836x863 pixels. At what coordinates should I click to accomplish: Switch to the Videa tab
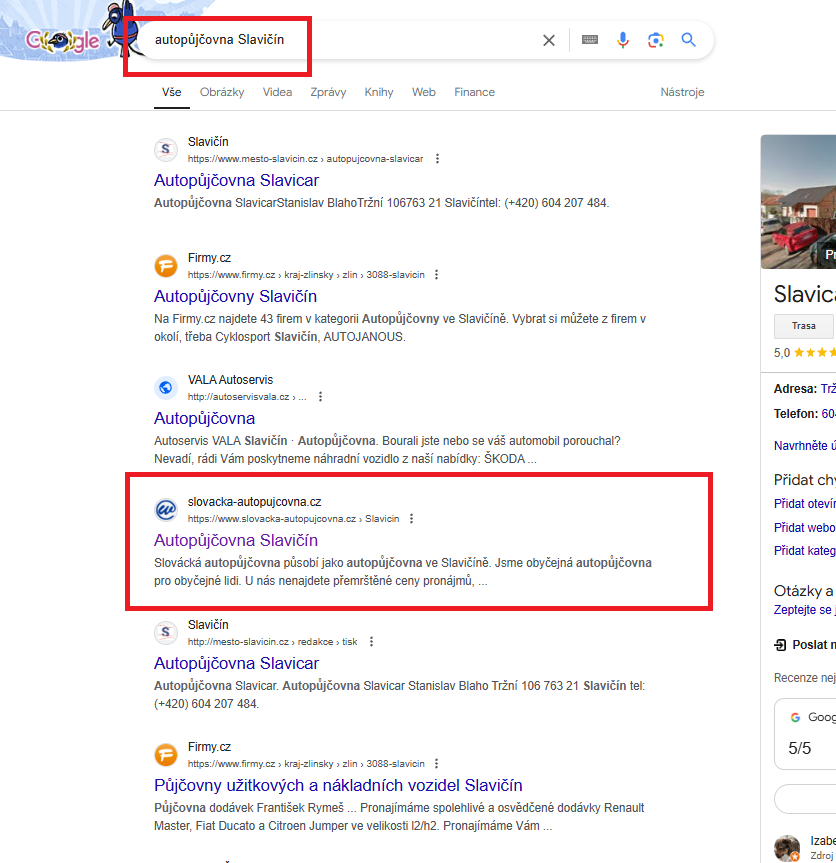pos(277,92)
